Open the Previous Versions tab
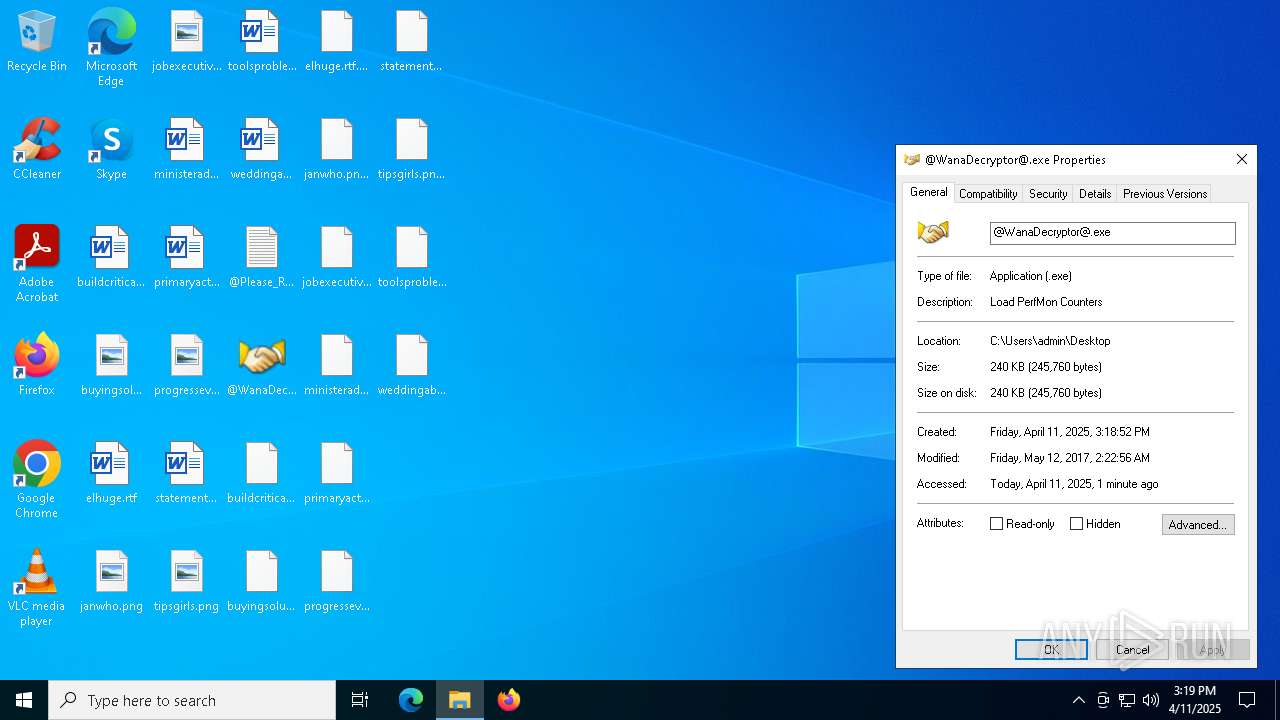This screenshot has width=1280, height=720. (1165, 194)
